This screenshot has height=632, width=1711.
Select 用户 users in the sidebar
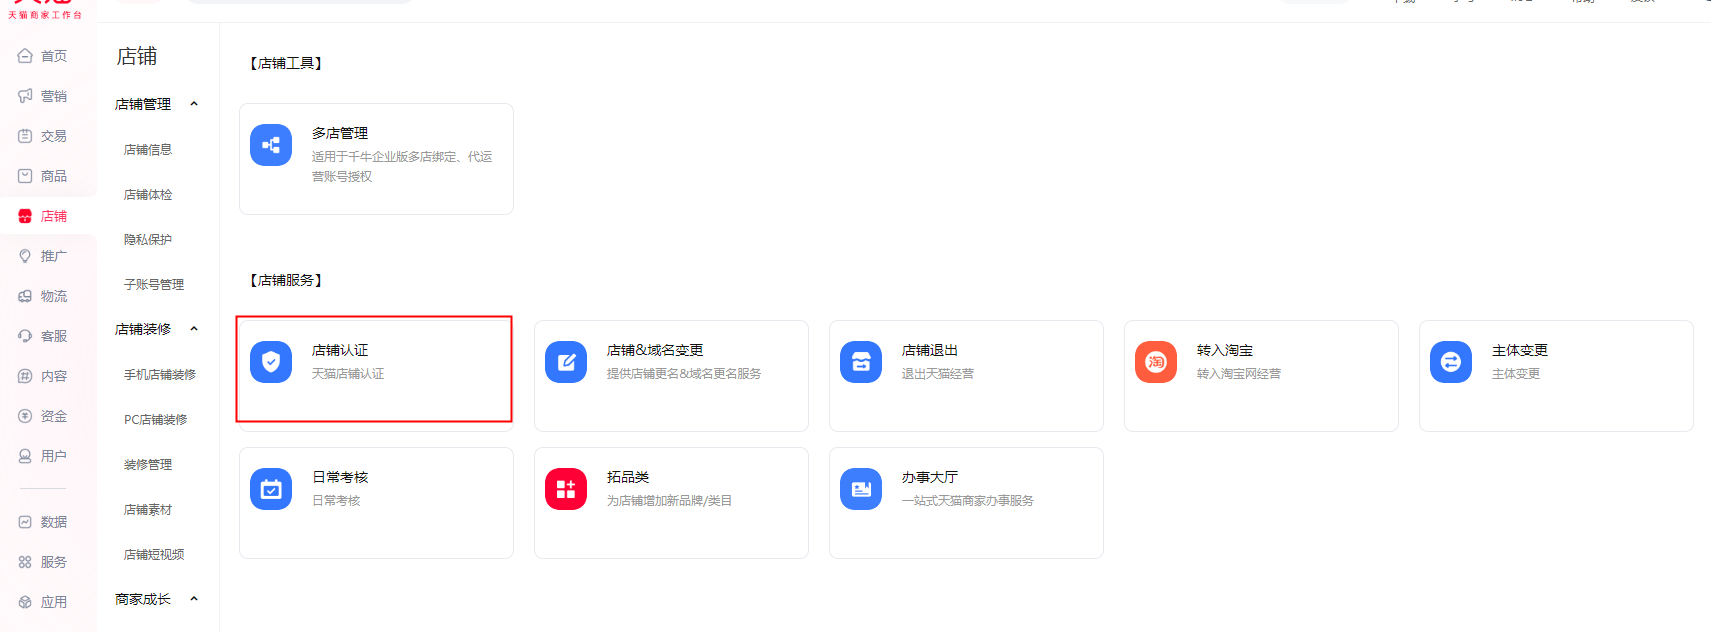43,456
